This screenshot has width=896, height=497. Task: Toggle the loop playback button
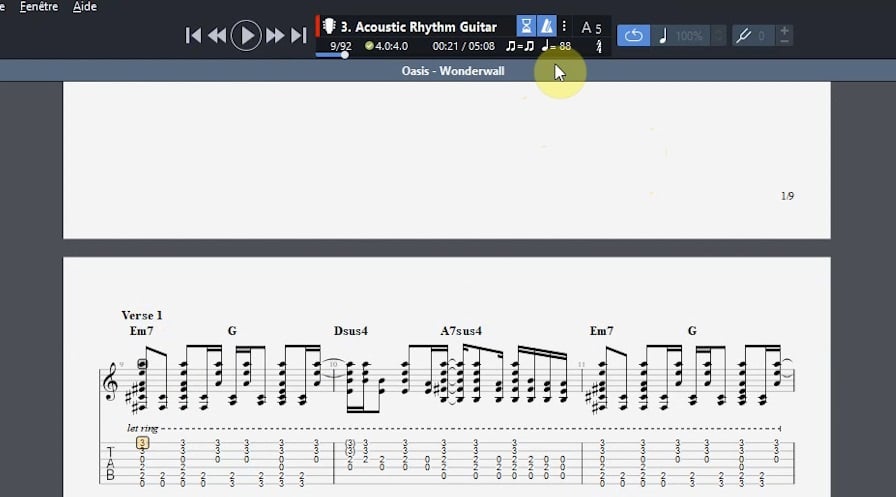click(633, 35)
